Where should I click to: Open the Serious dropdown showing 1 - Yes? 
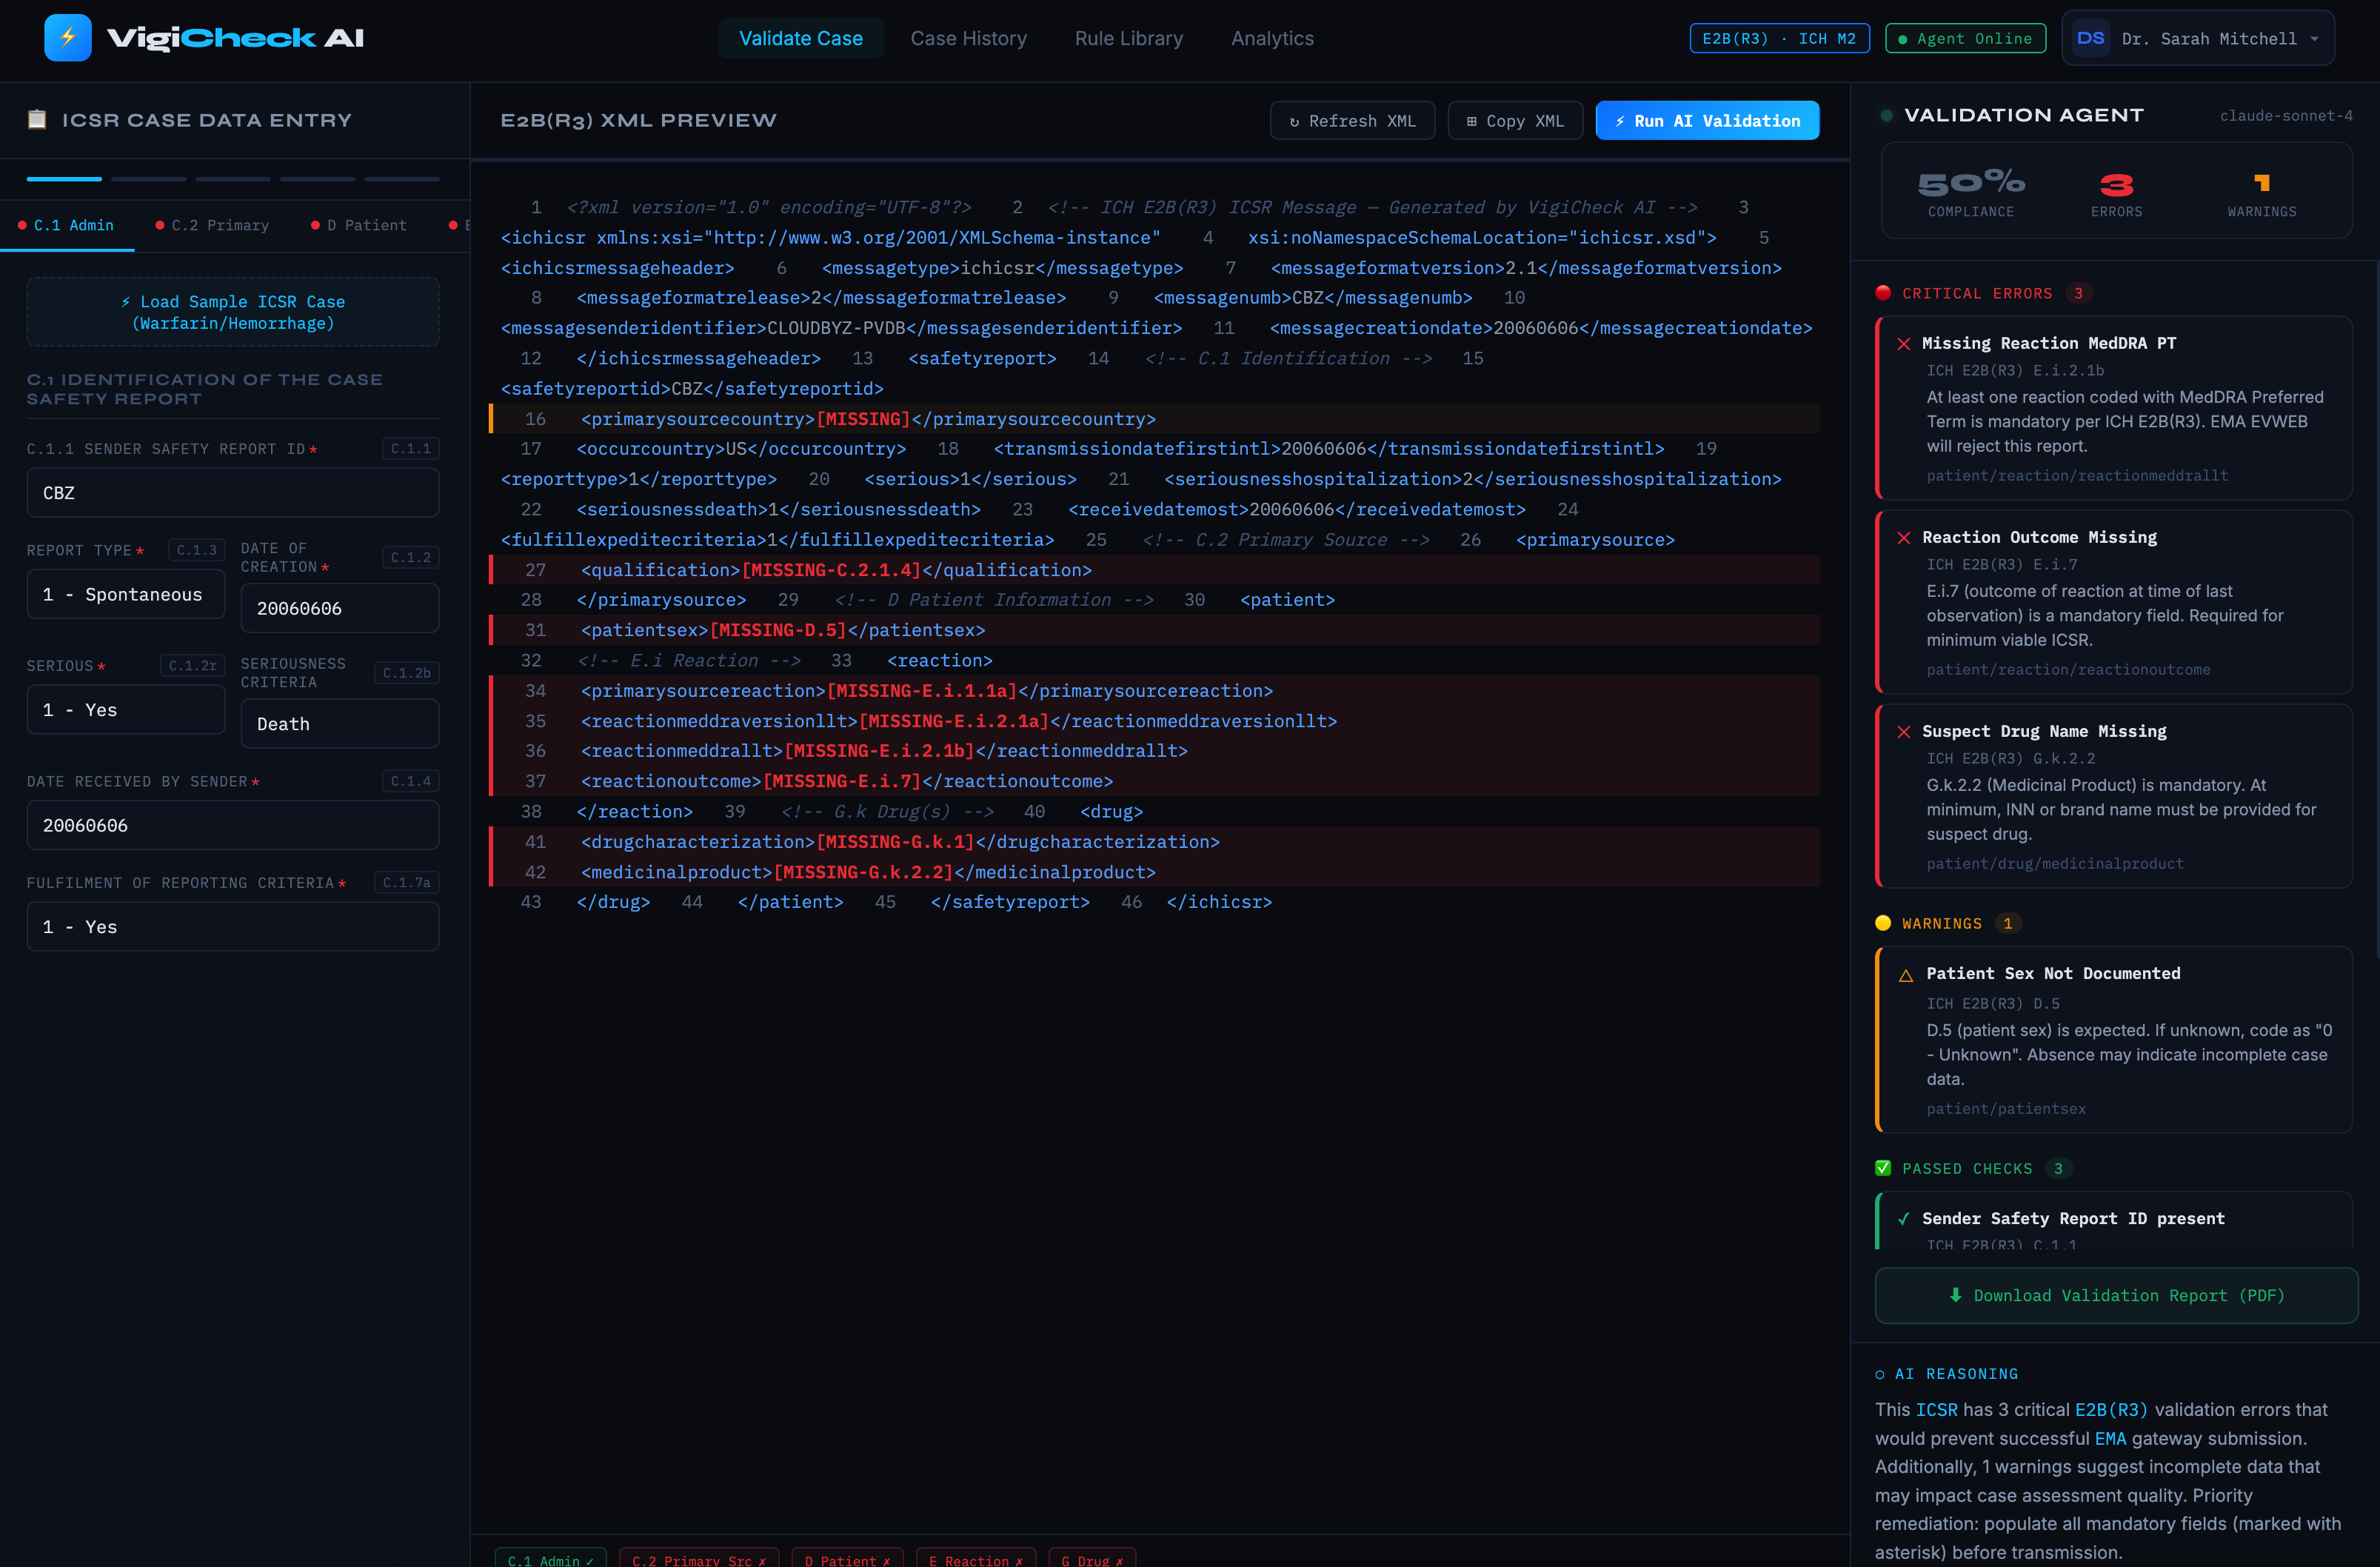click(x=126, y=710)
